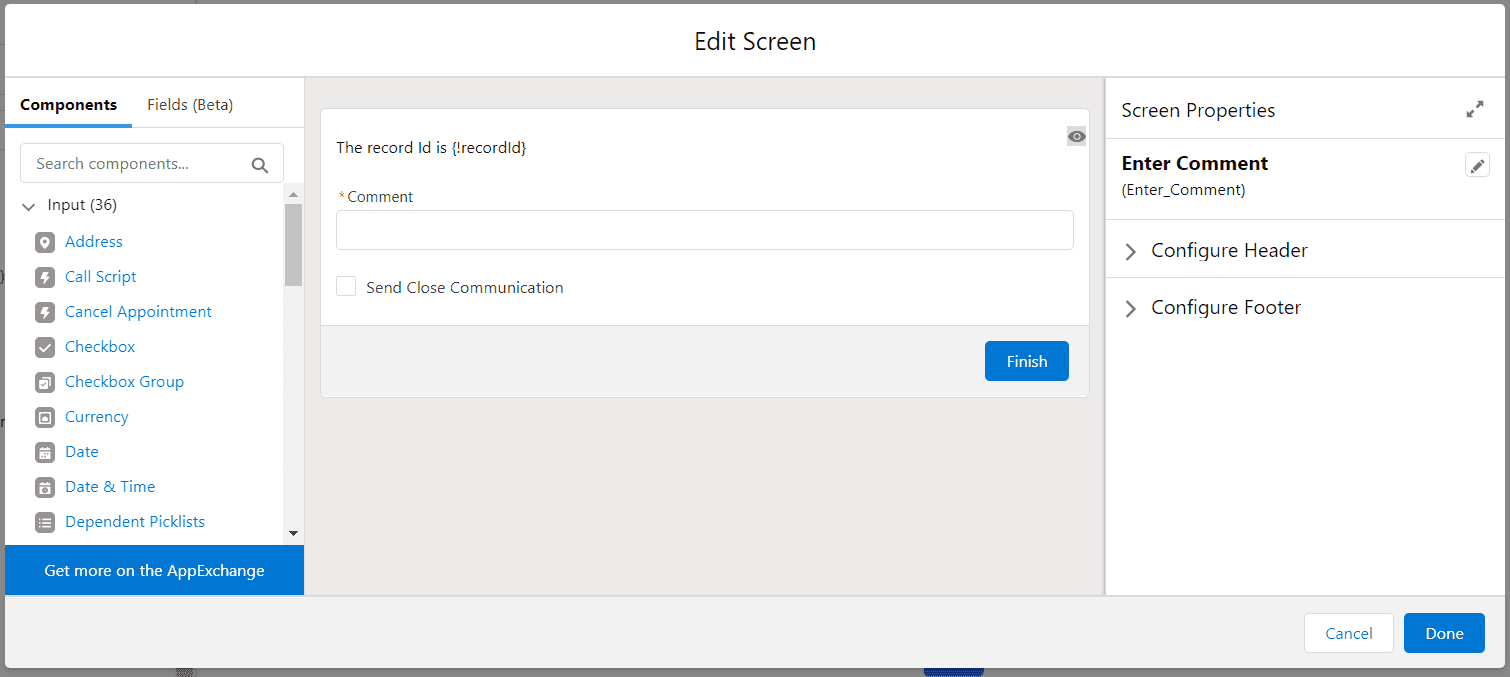
Task: Click the Checkbox component icon
Action: [45, 347]
